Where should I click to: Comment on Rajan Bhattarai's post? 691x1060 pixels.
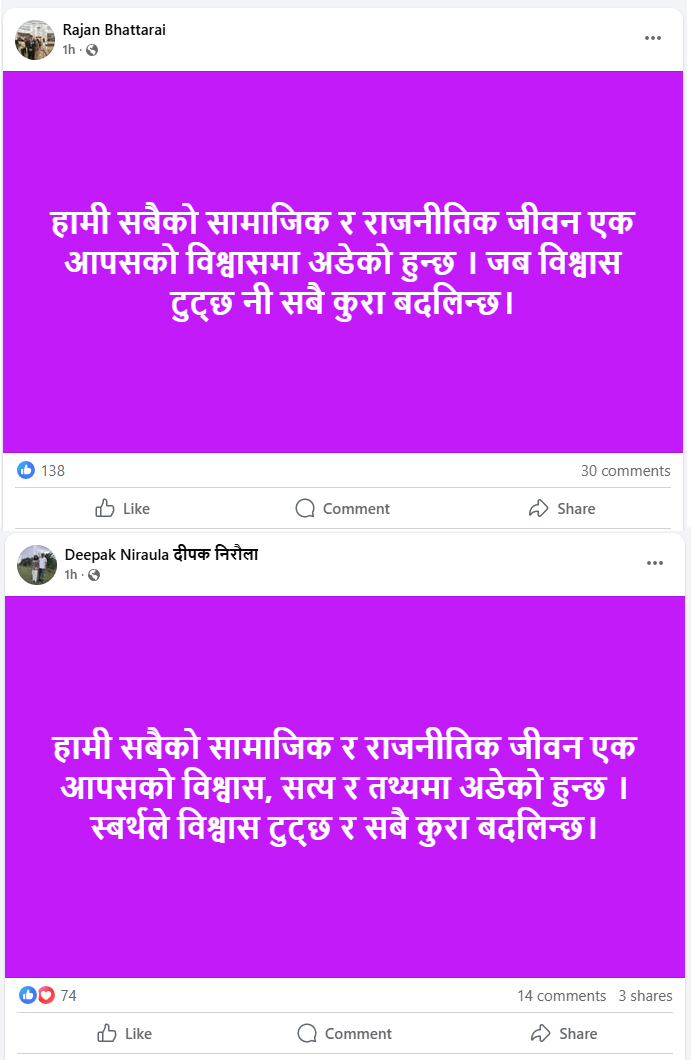pyautogui.click(x=343, y=508)
